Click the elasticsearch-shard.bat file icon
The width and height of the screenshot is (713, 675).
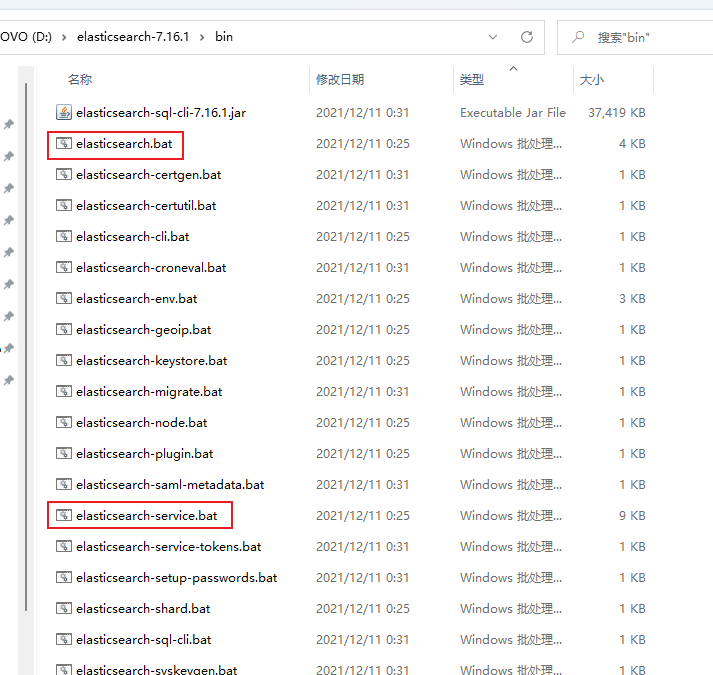pyautogui.click(x=64, y=609)
